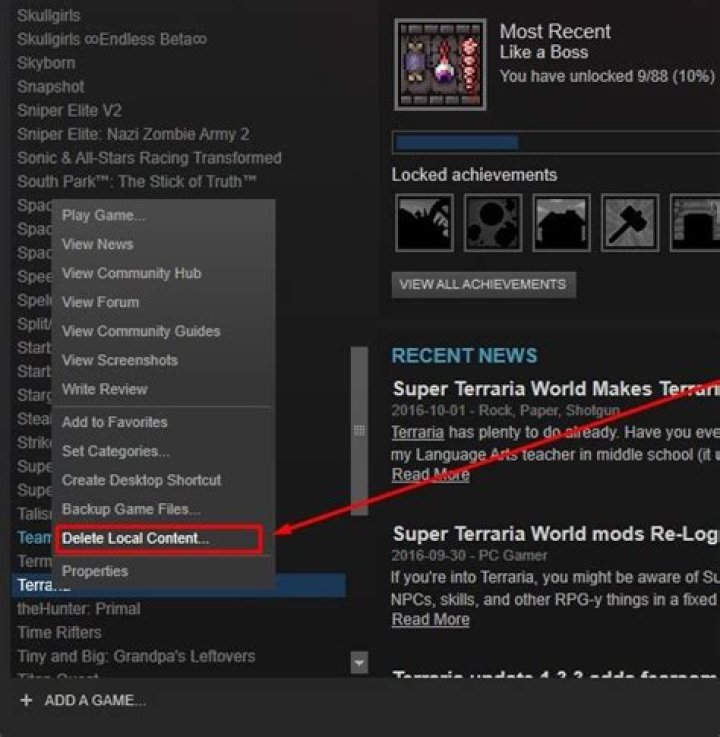This screenshot has width=720, height=737.
Task: Select Backup Game Files menu item
Action: pyautogui.click(x=131, y=509)
